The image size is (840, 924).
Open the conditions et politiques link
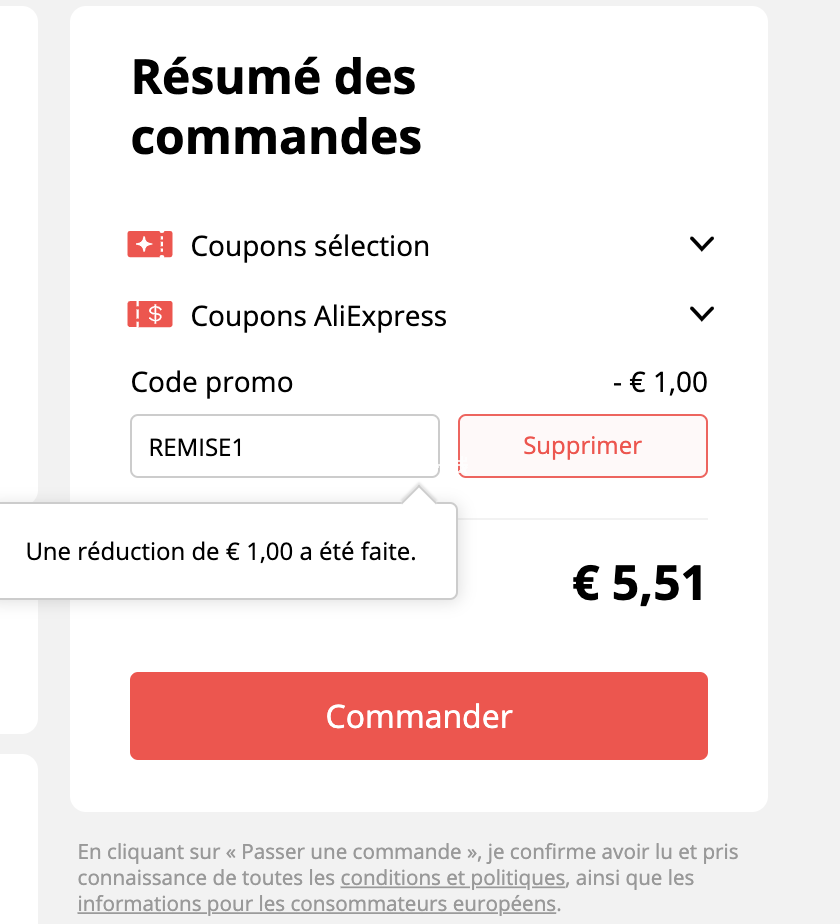(x=453, y=878)
